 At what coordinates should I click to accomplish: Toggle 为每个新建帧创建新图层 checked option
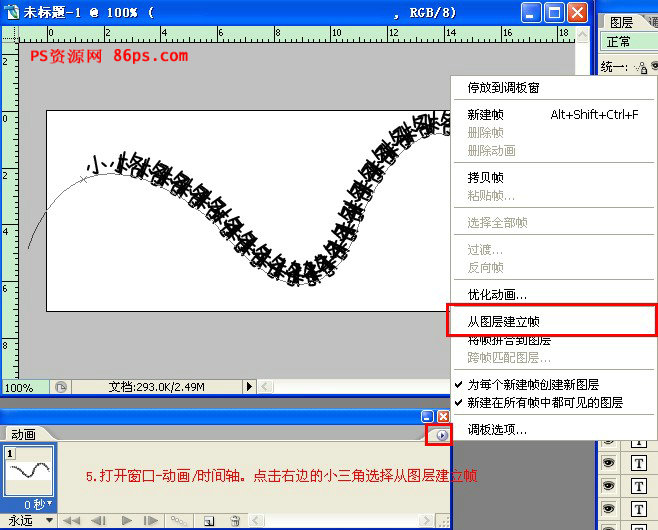554,384
